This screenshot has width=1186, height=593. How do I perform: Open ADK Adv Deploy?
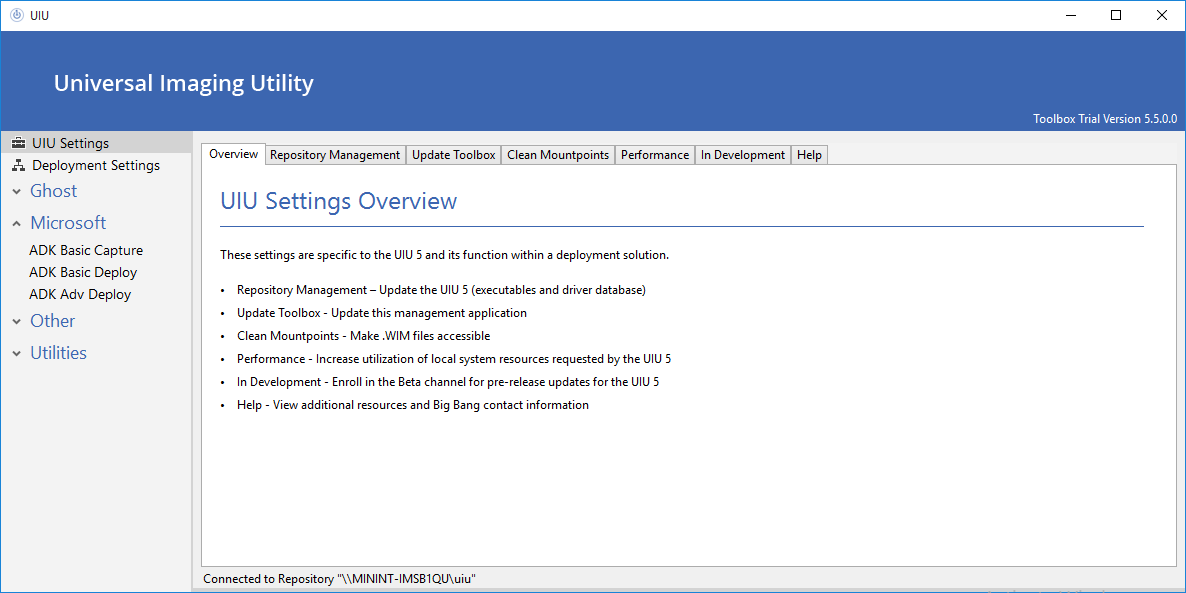click(x=80, y=294)
